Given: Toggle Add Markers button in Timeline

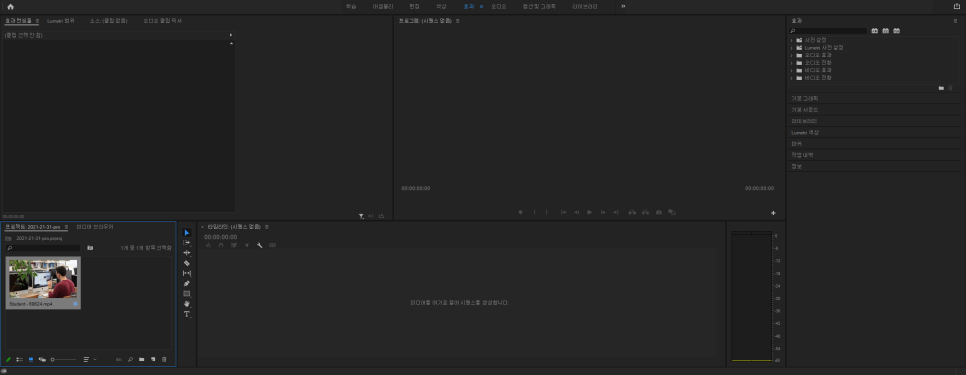Looking at the screenshot, I should pyautogui.click(x=247, y=245).
